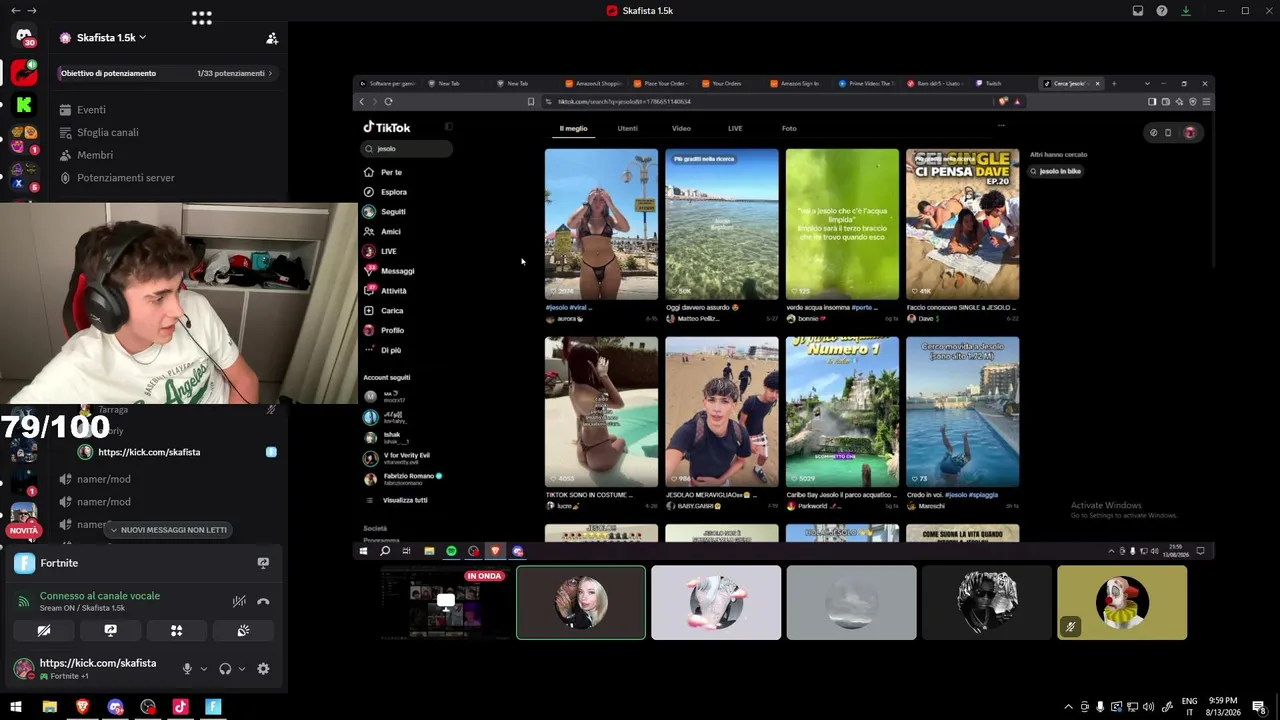
Task: Click the jesolo search field on TikTok
Action: (x=408, y=149)
